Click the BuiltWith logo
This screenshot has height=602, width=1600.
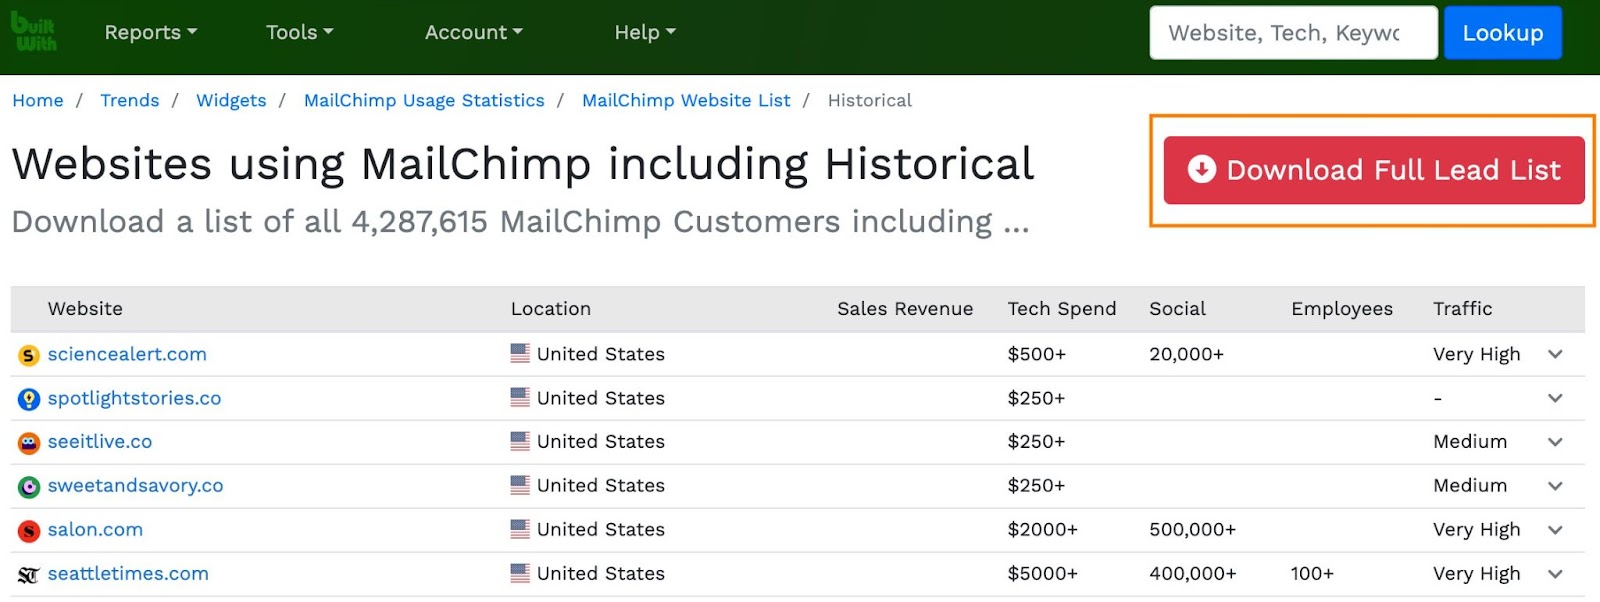[x=33, y=31]
